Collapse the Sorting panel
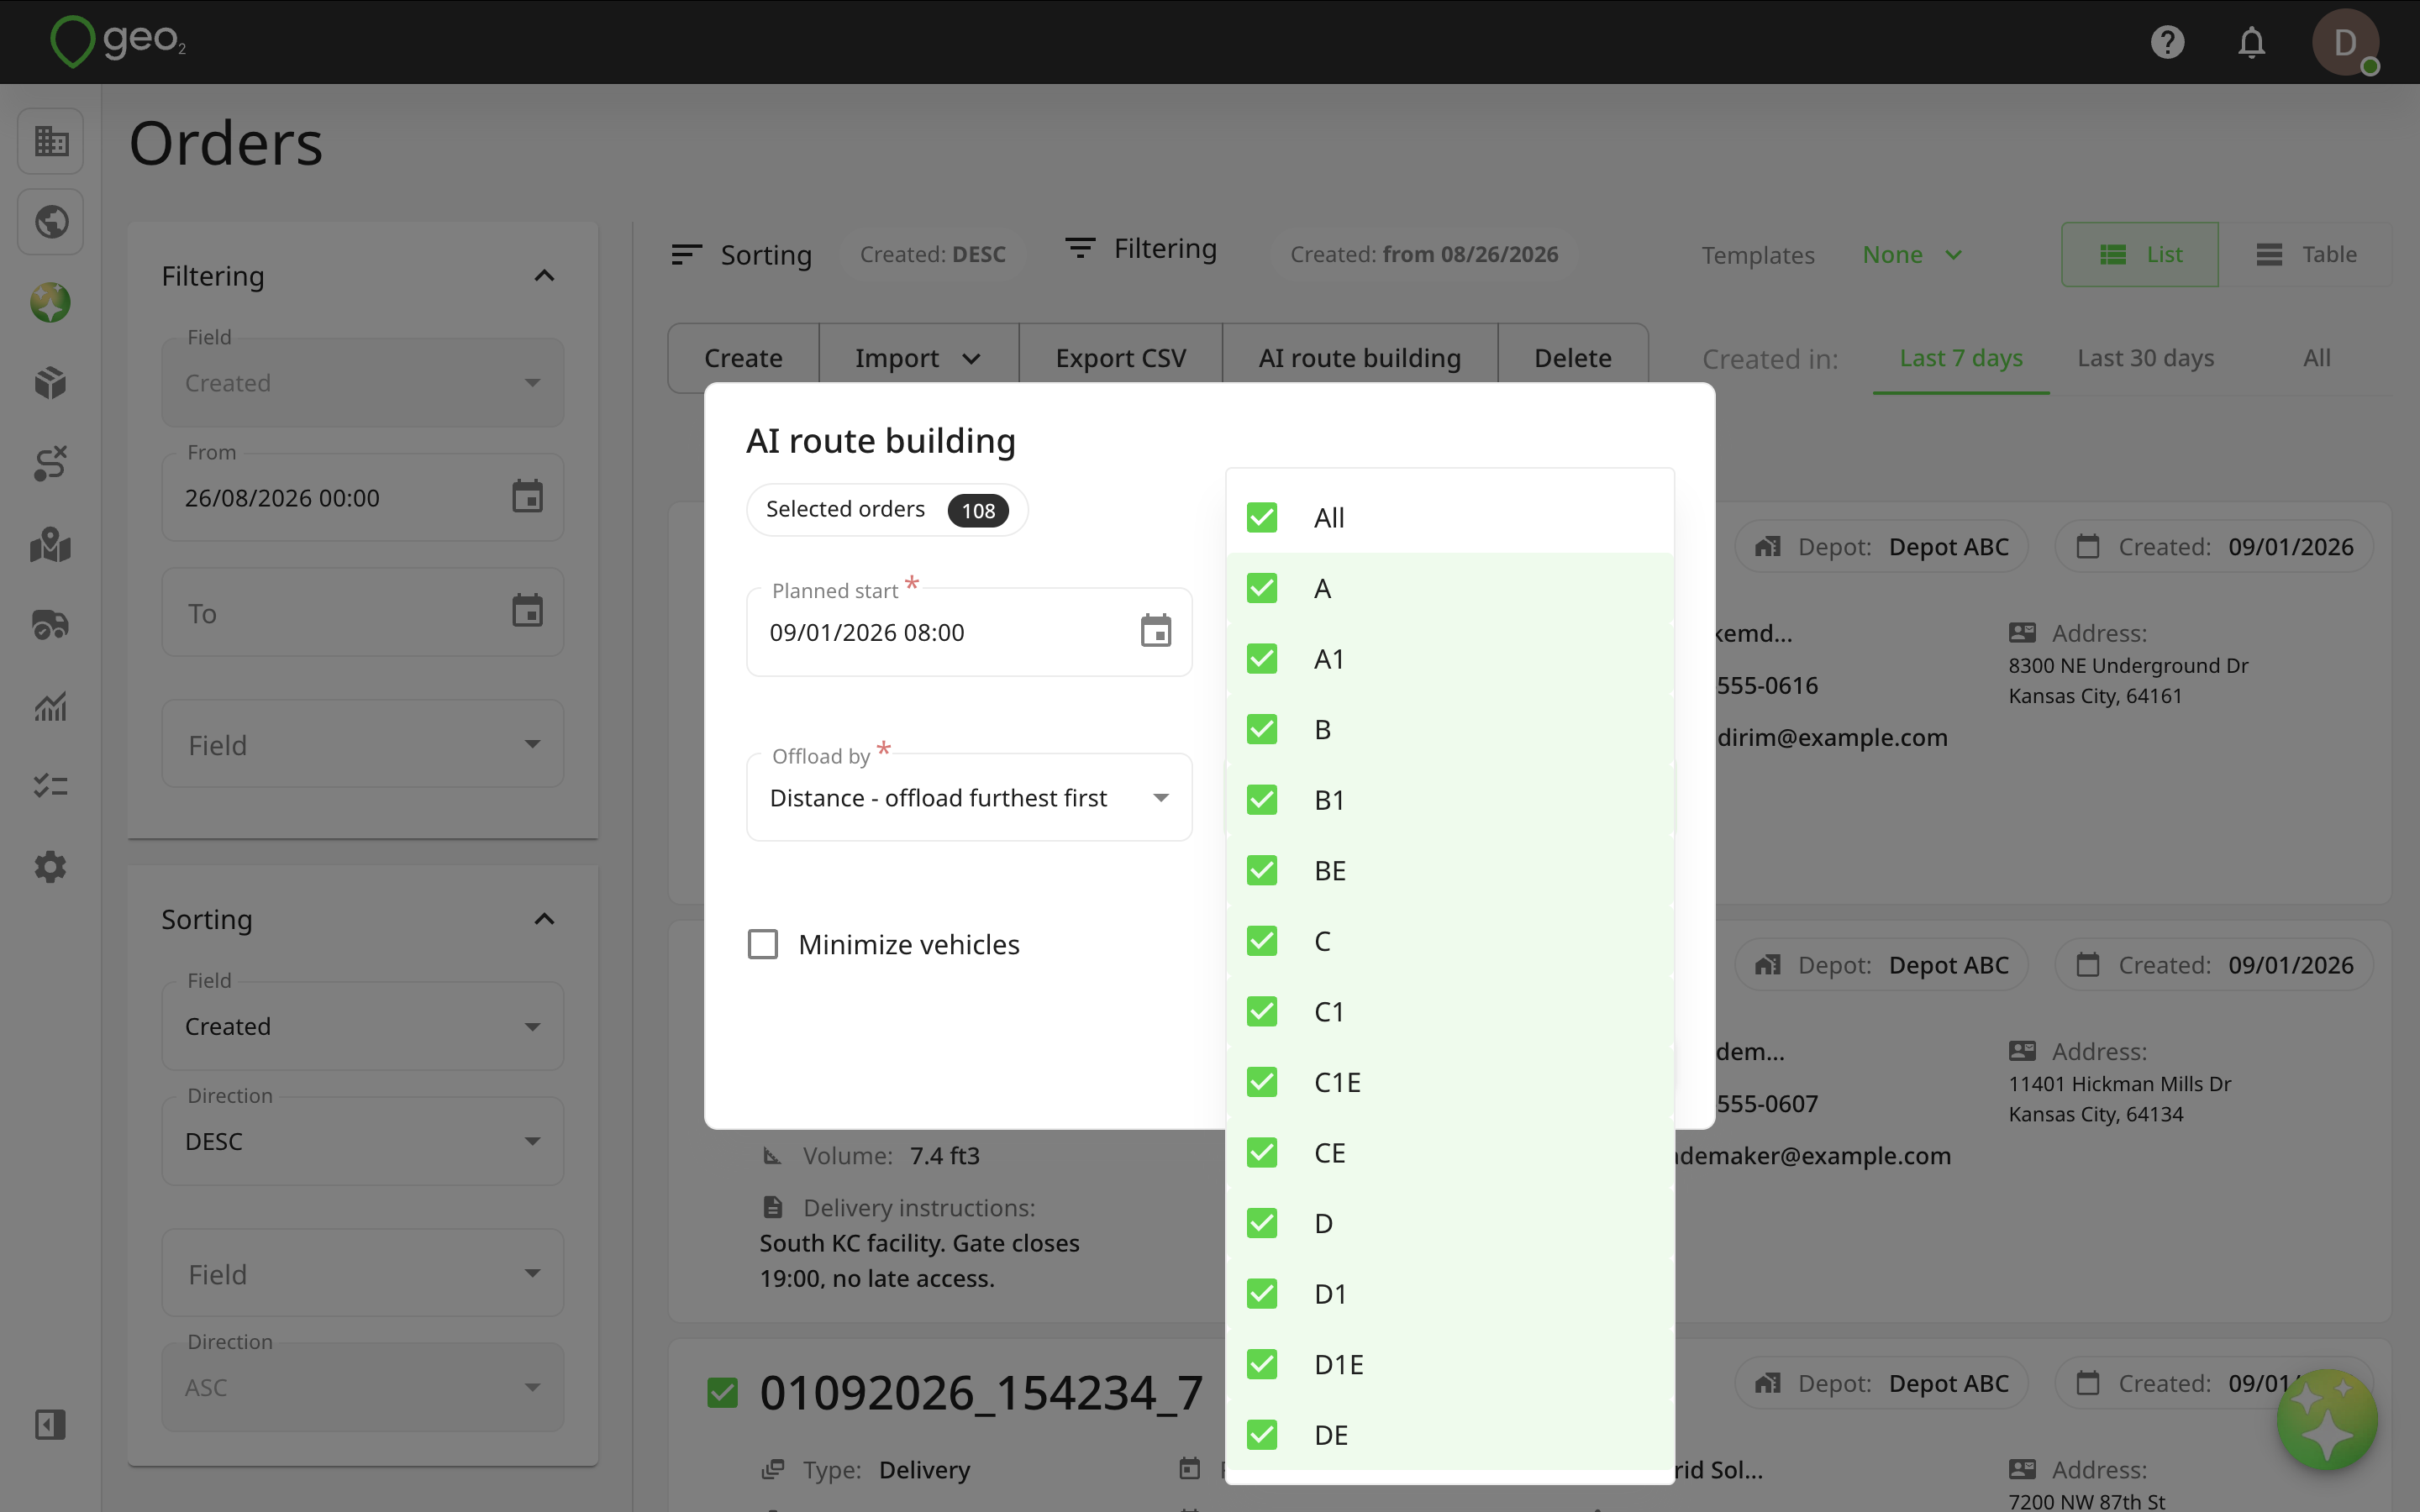 tap(544, 919)
